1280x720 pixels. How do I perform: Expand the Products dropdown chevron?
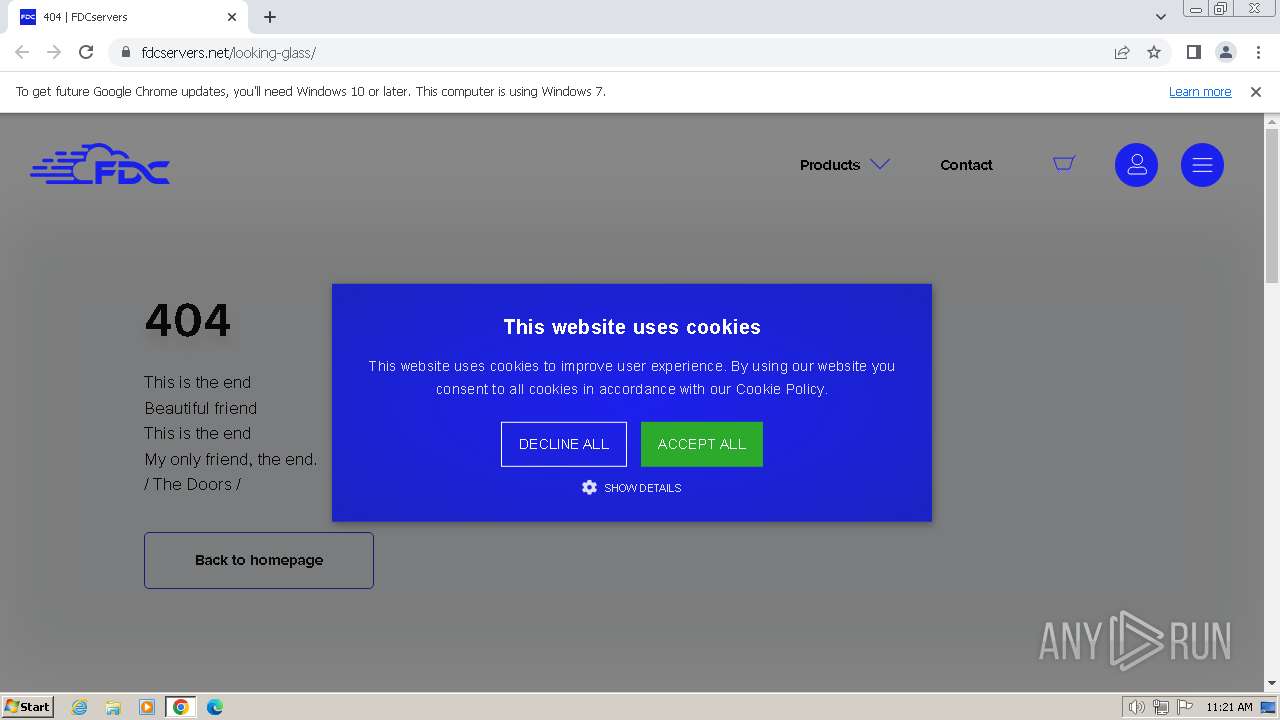click(x=880, y=164)
